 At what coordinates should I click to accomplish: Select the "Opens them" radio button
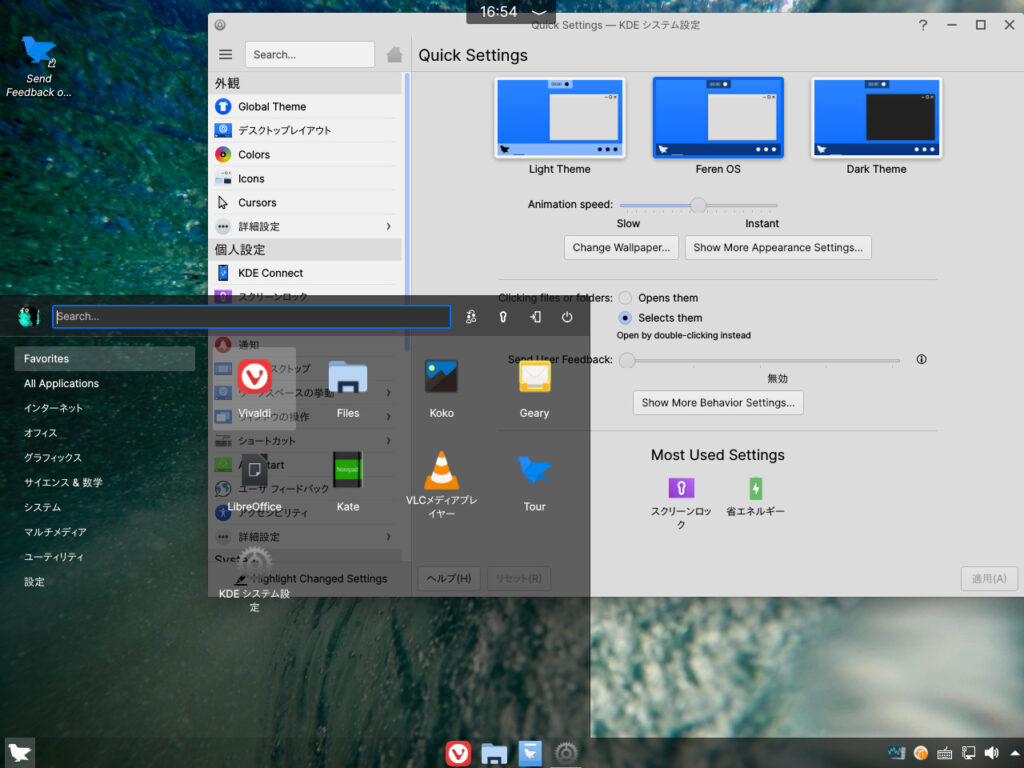pos(626,298)
